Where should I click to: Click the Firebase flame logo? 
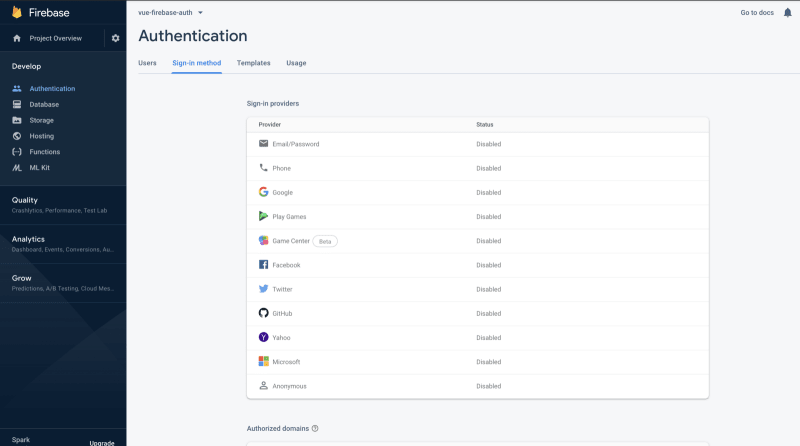(17, 12)
